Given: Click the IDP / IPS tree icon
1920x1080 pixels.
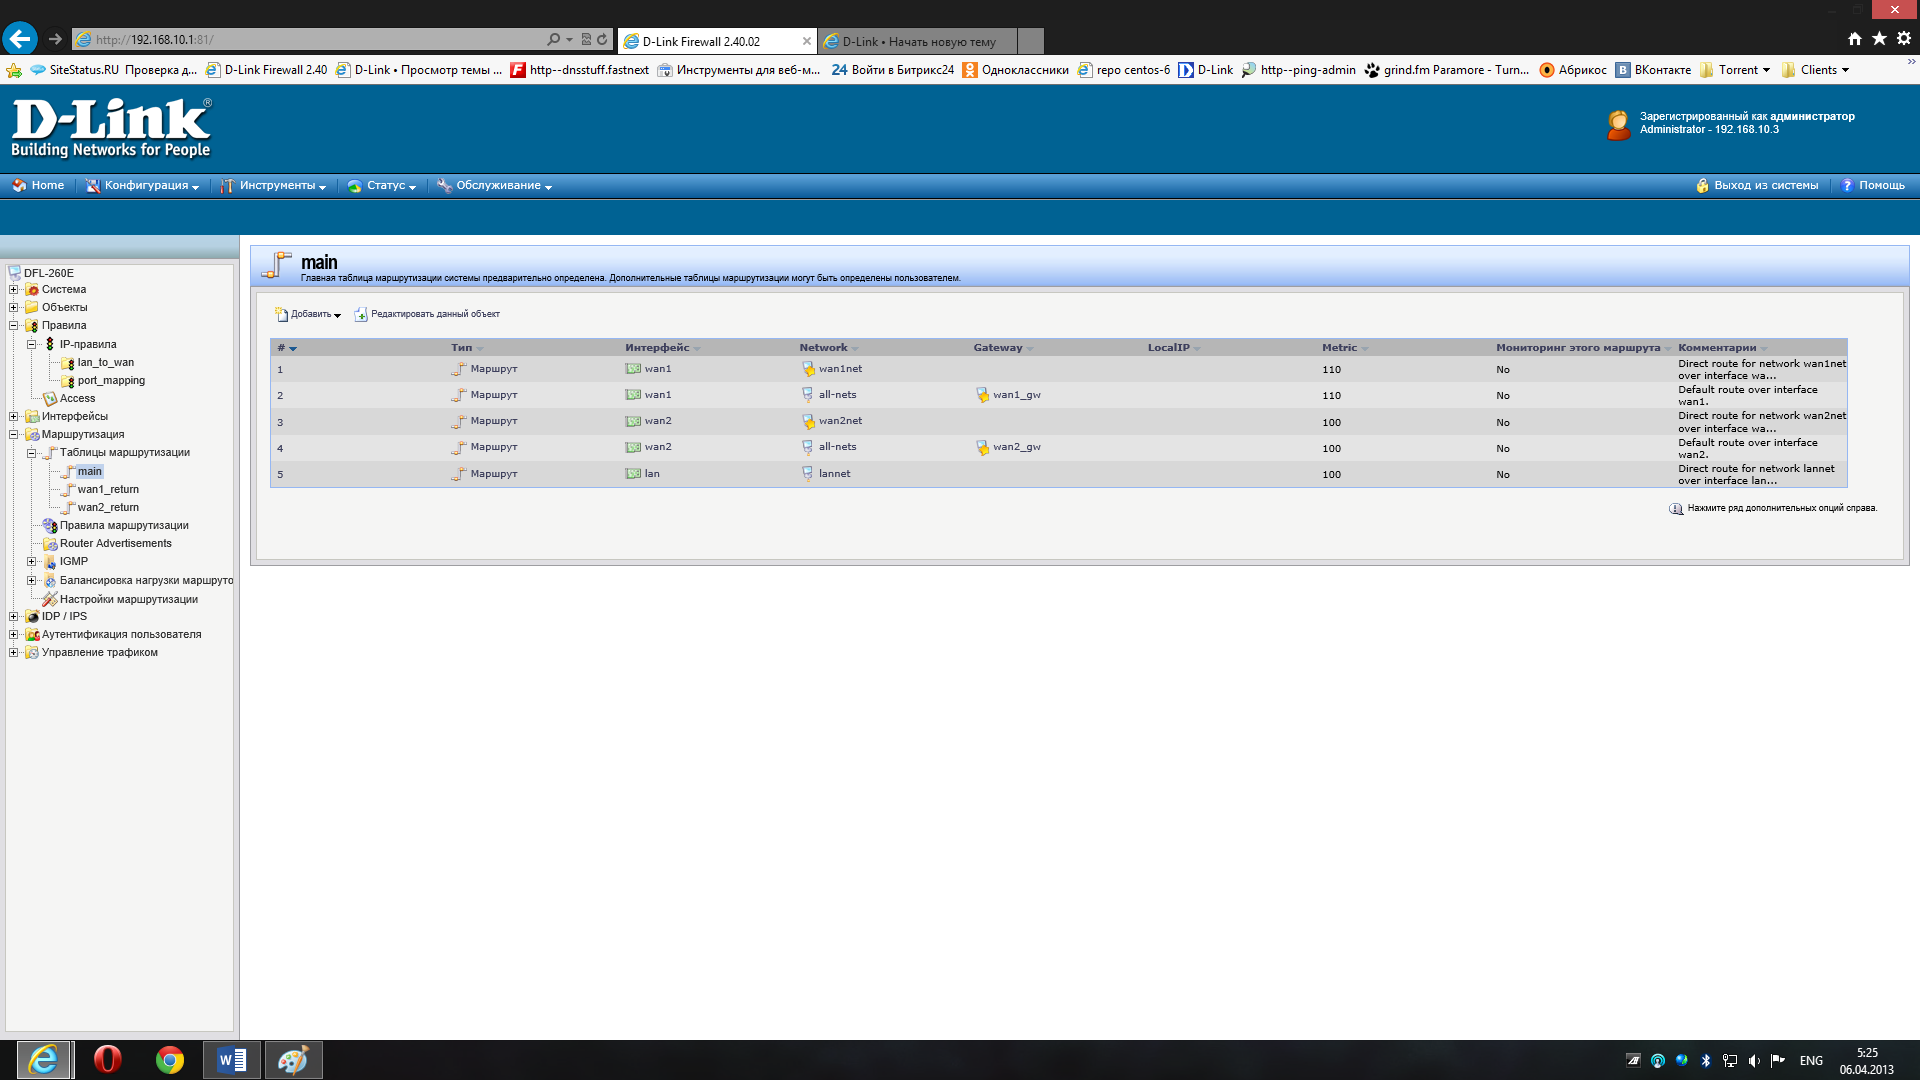Looking at the screenshot, I should pyautogui.click(x=32, y=617).
